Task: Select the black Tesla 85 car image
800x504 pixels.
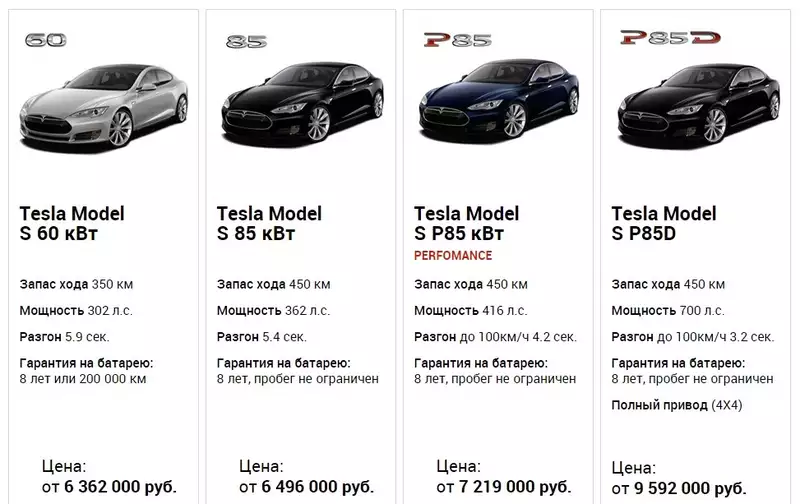Action: pyautogui.click(x=302, y=105)
